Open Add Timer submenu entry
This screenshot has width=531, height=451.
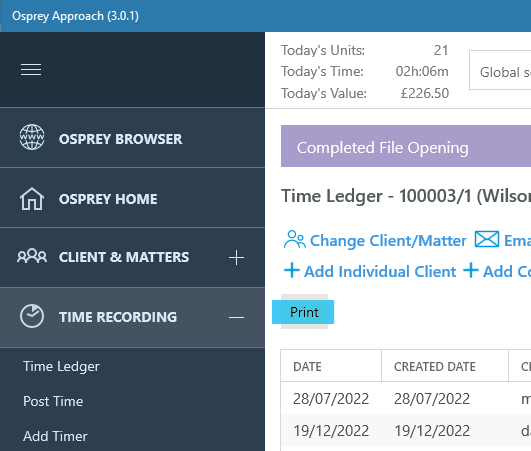pos(55,436)
